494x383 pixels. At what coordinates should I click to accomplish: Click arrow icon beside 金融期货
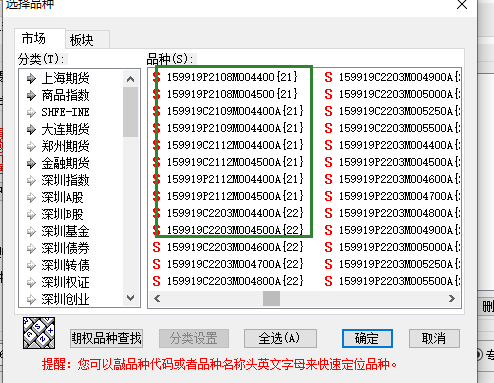click(31, 164)
